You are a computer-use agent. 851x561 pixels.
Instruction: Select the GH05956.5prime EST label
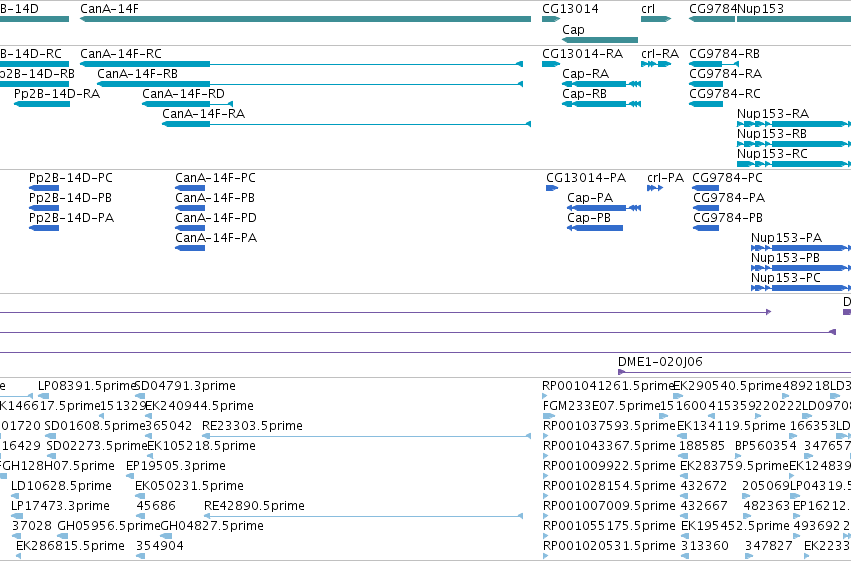tap(109, 526)
